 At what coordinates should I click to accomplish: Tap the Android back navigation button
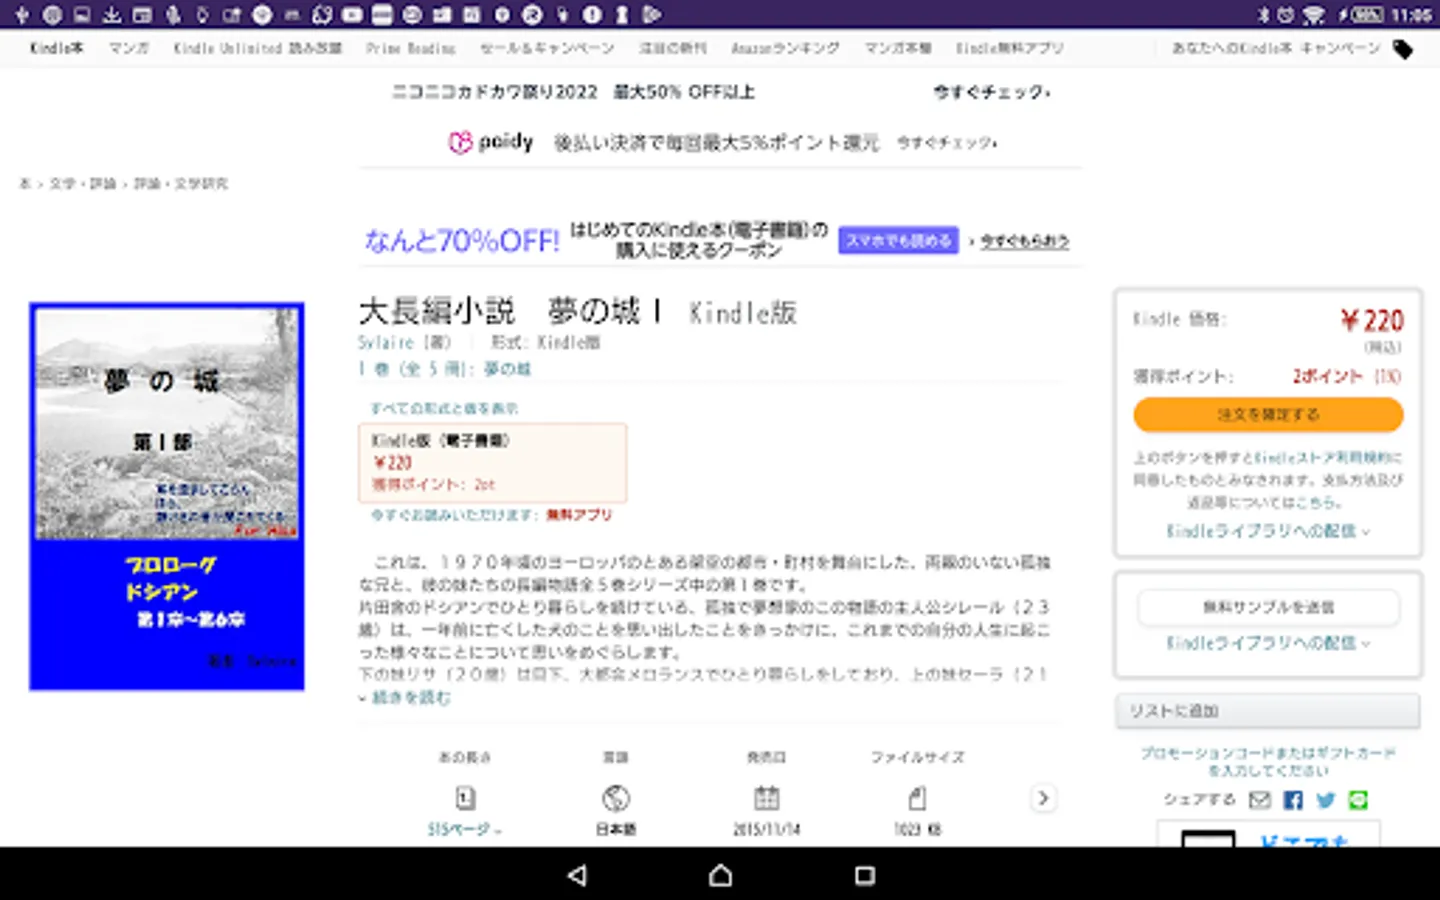[577, 875]
